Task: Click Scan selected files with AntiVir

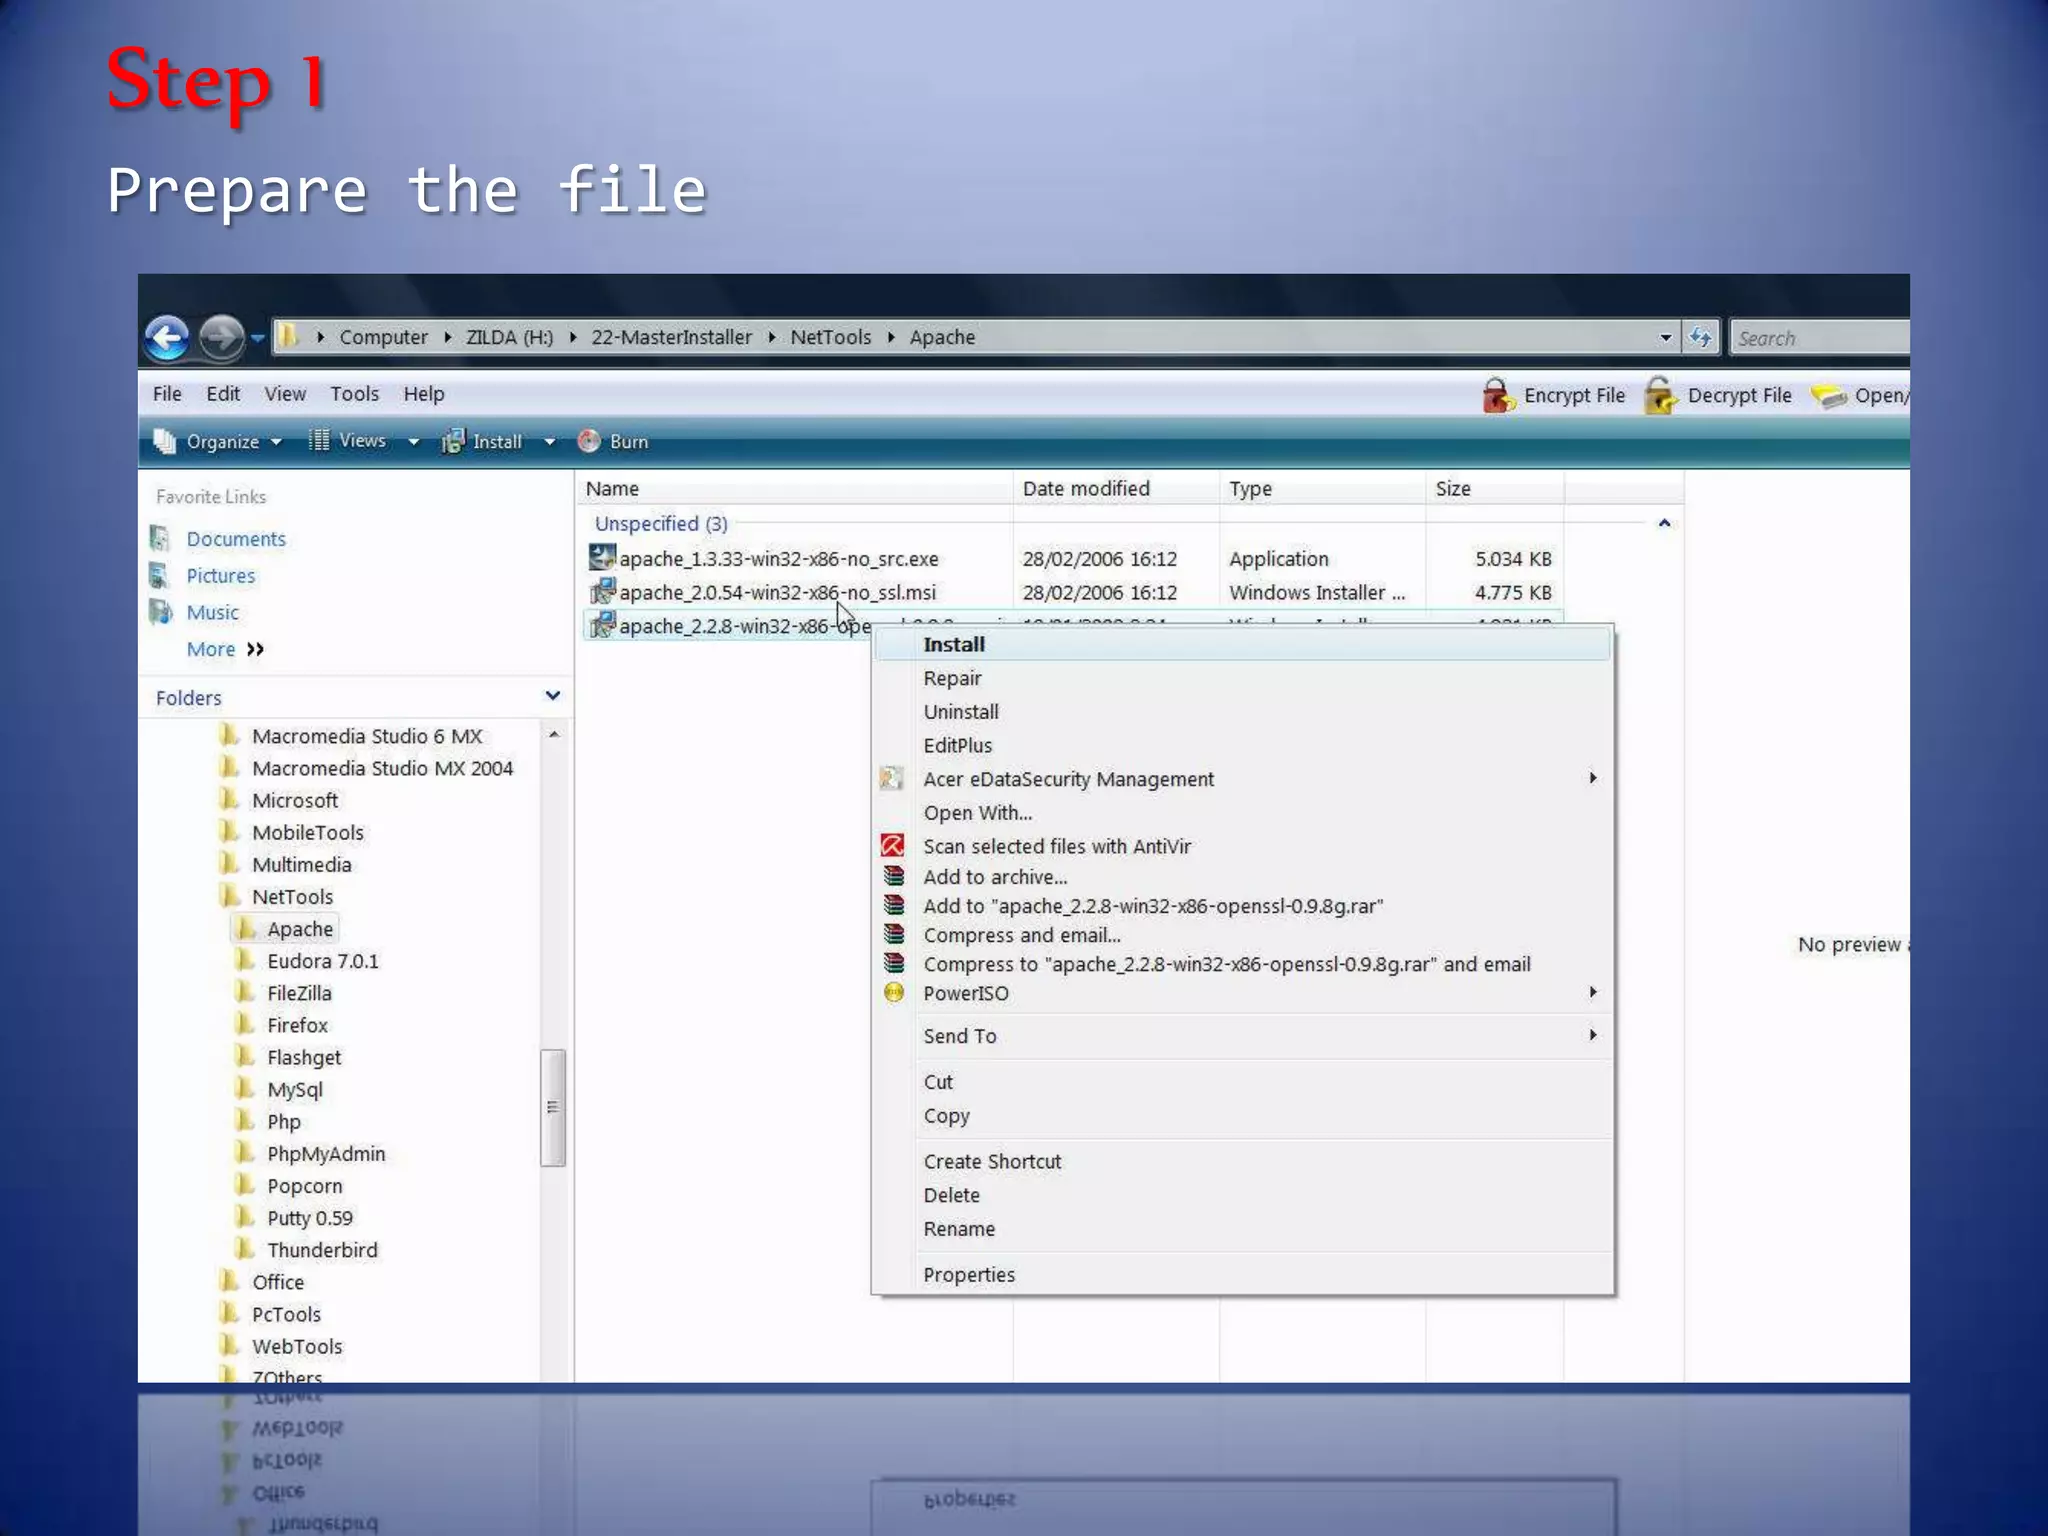Action: click(x=1242, y=847)
